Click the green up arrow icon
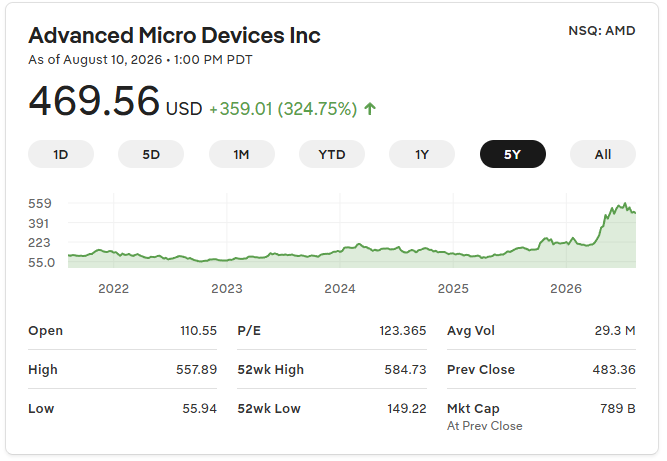The width and height of the screenshot is (667, 461). (x=370, y=109)
